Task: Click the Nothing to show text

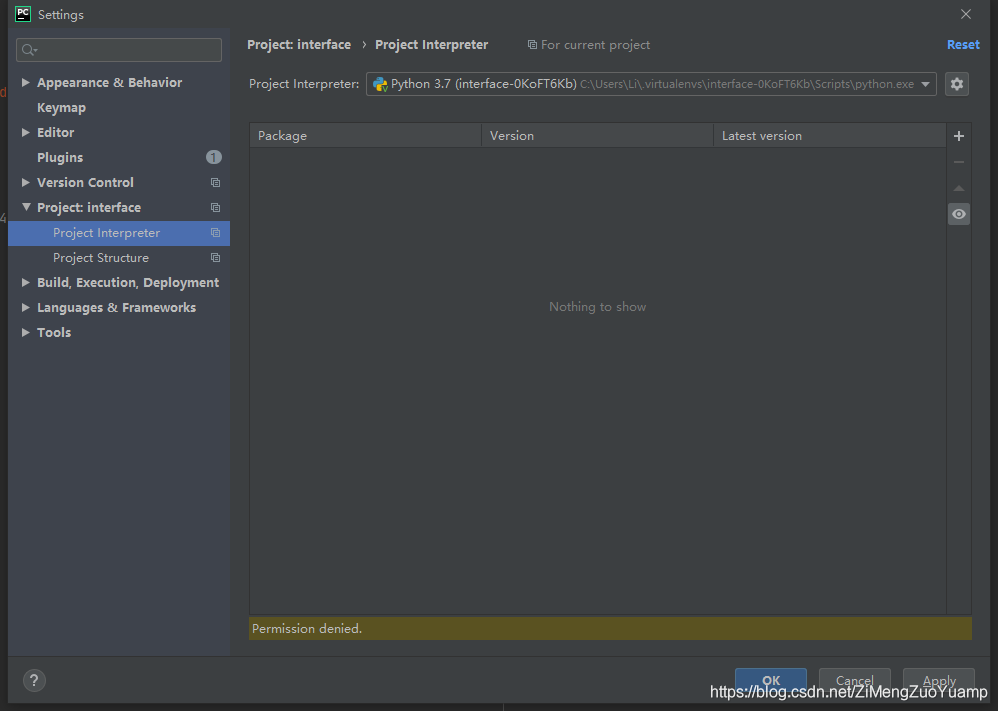Action: pos(598,307)
